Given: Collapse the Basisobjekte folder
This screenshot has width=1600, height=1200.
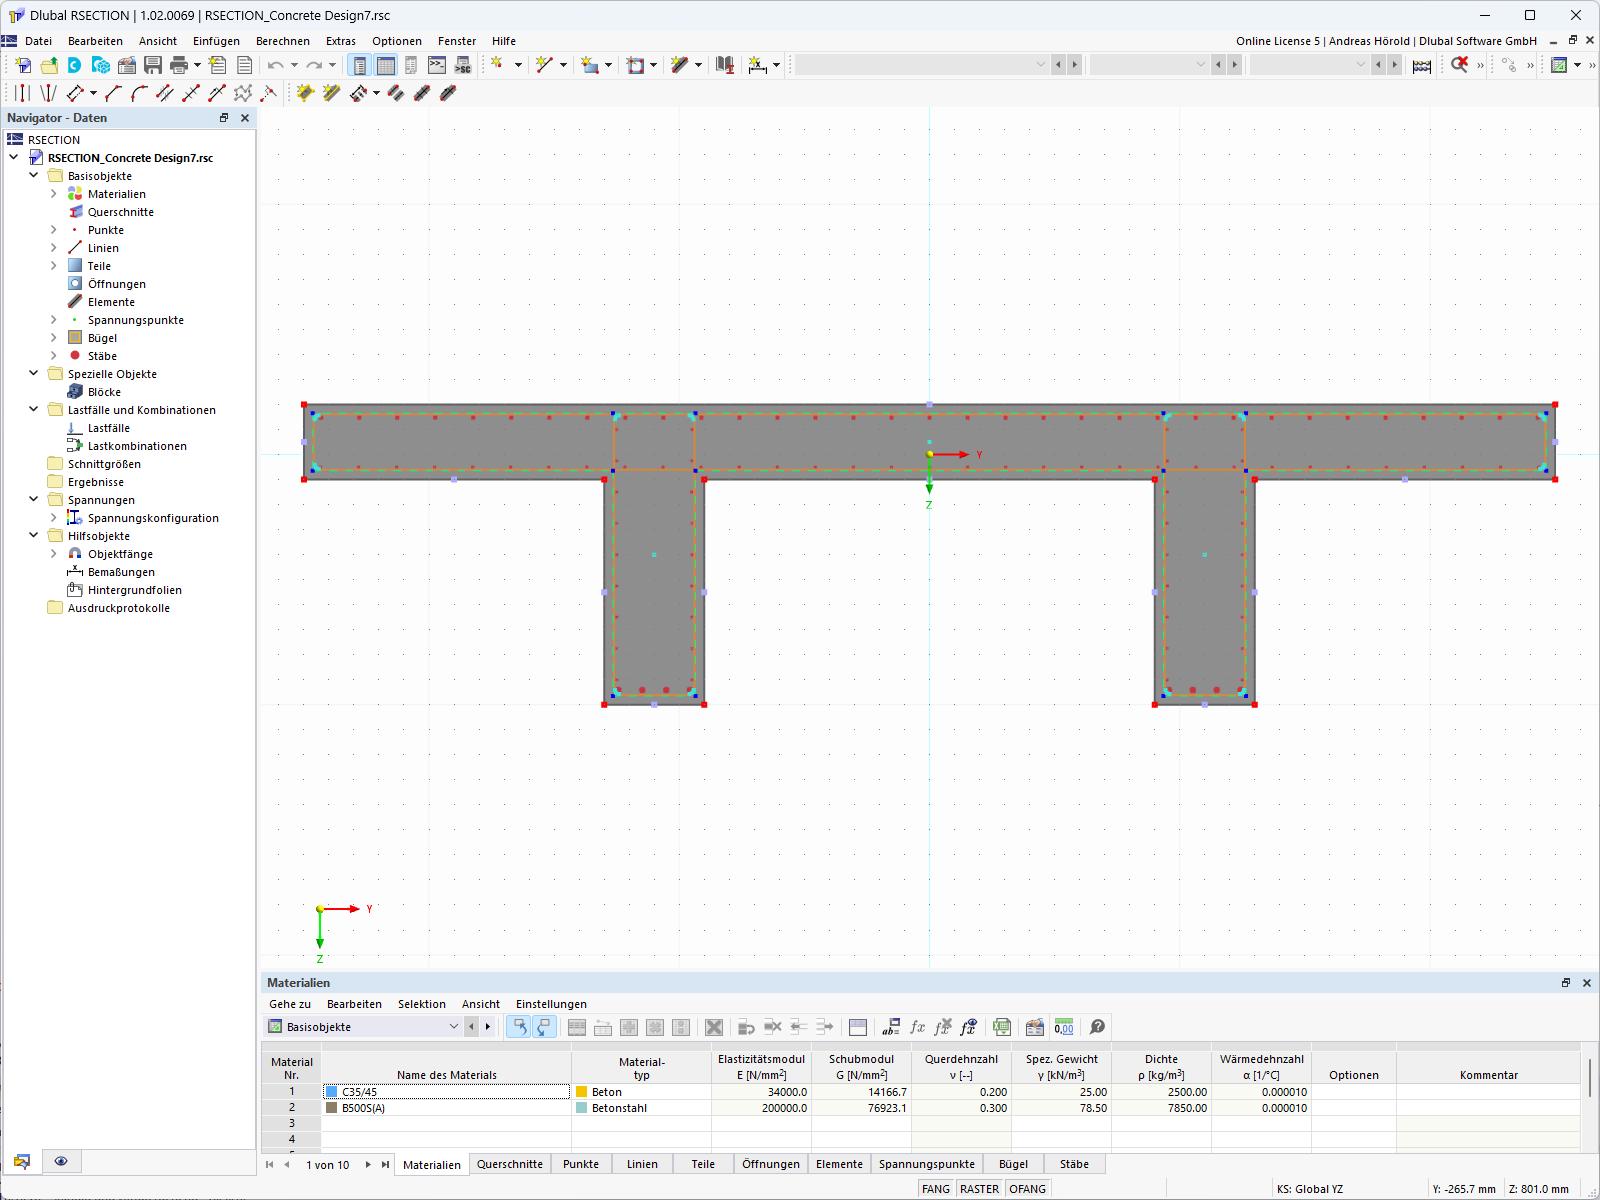Looking at the screenshot, I should pos(33,175).
